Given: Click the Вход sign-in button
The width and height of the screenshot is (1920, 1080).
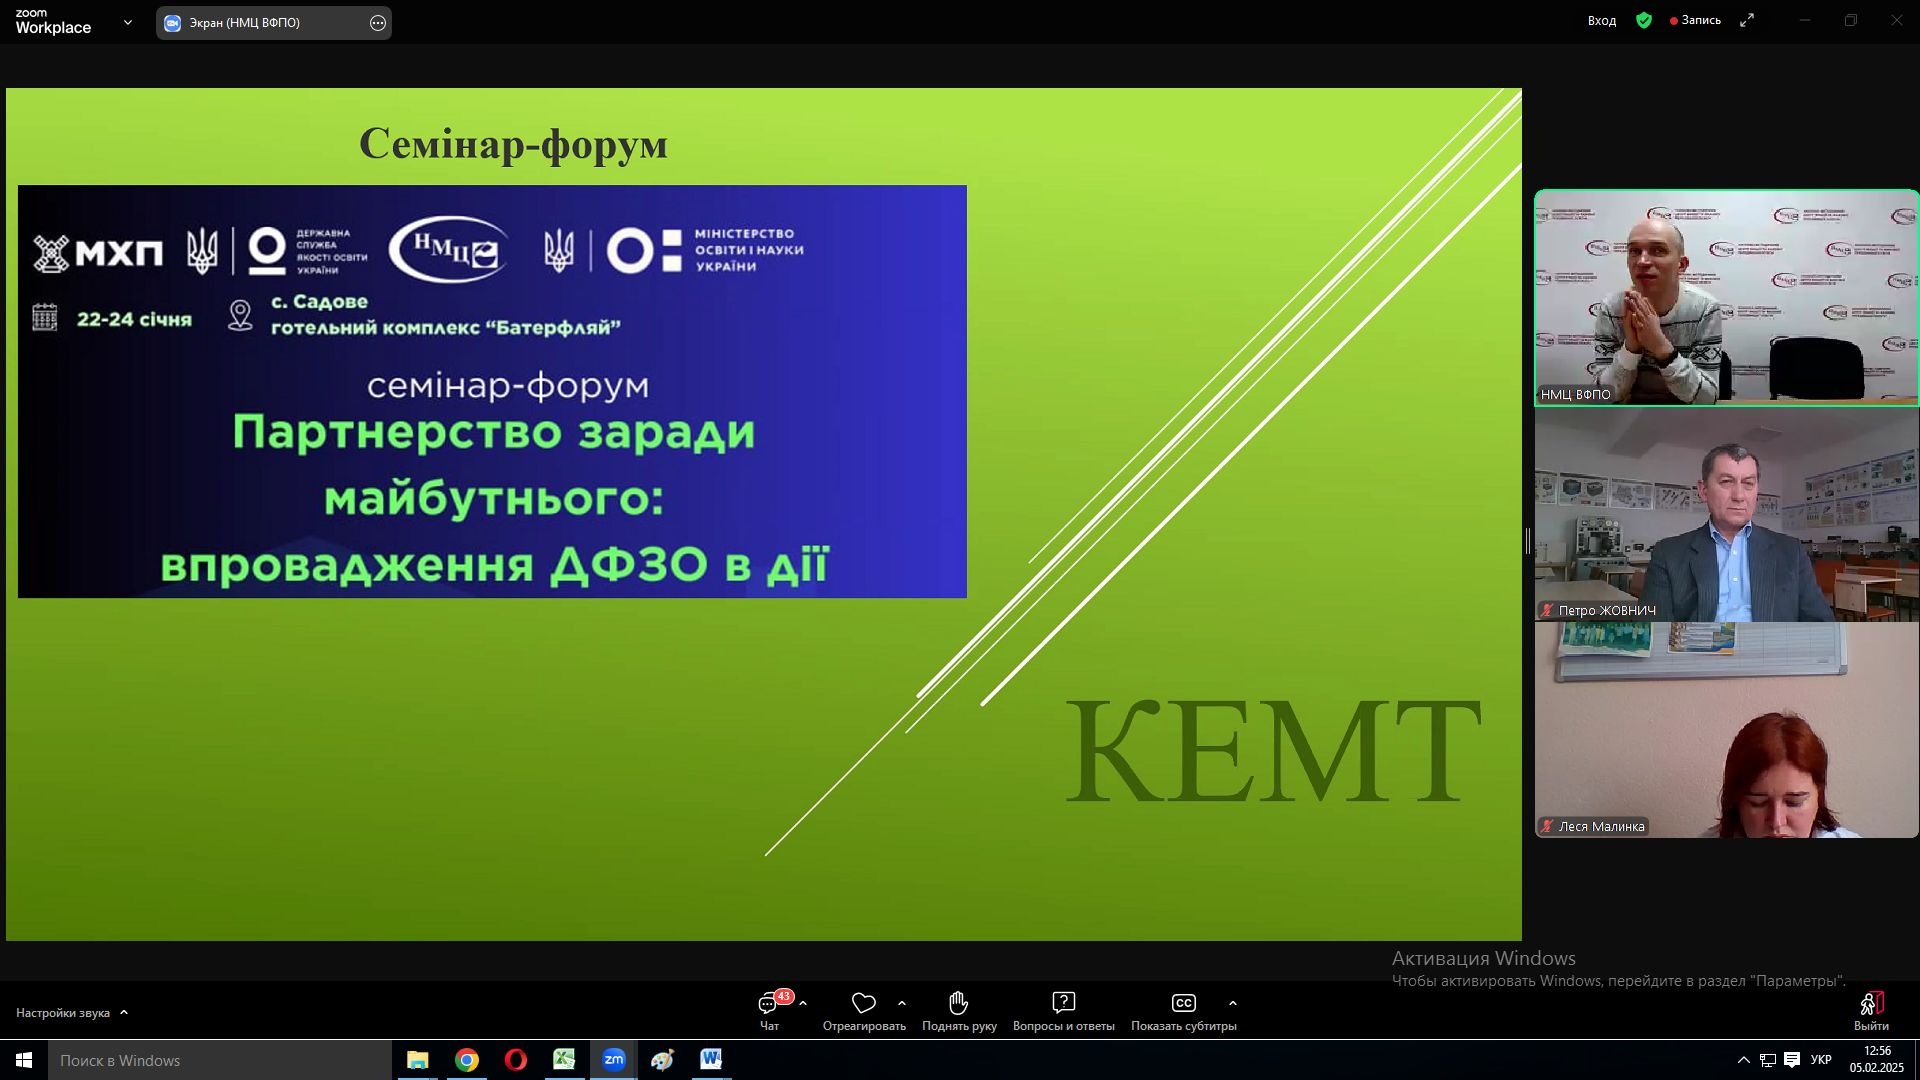Looking at the screenshot, I should click(x=1601, y=21).
